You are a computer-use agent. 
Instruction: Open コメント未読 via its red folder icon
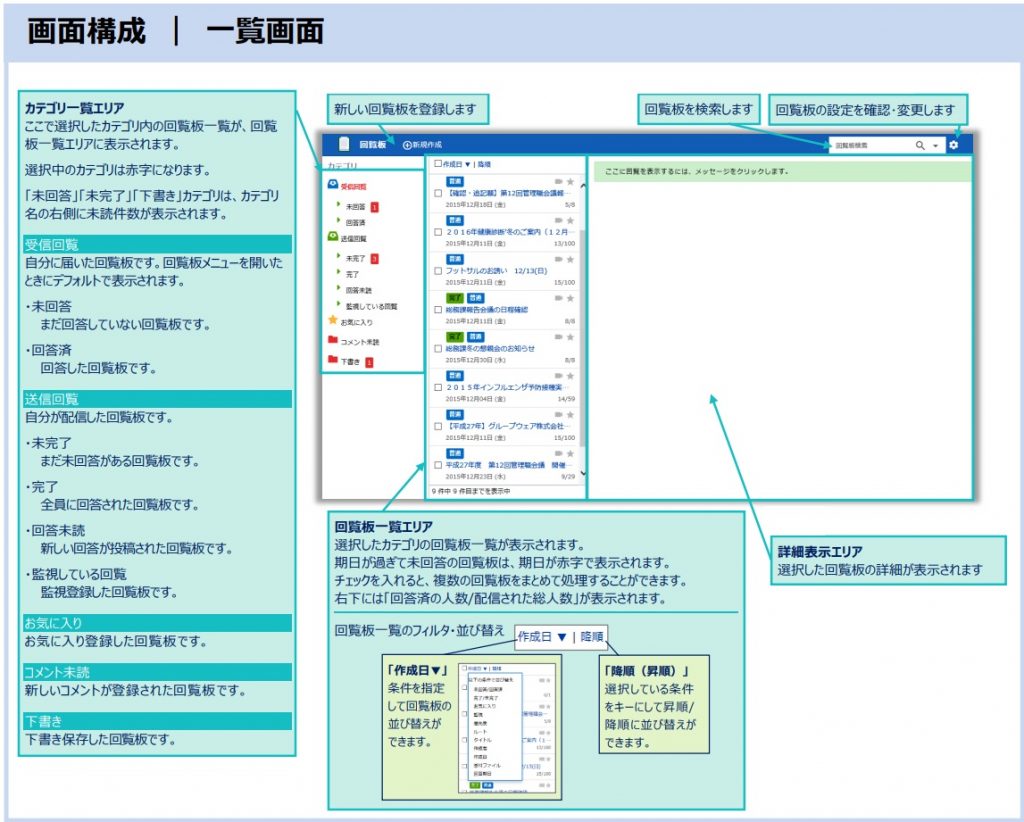[332, 341]
